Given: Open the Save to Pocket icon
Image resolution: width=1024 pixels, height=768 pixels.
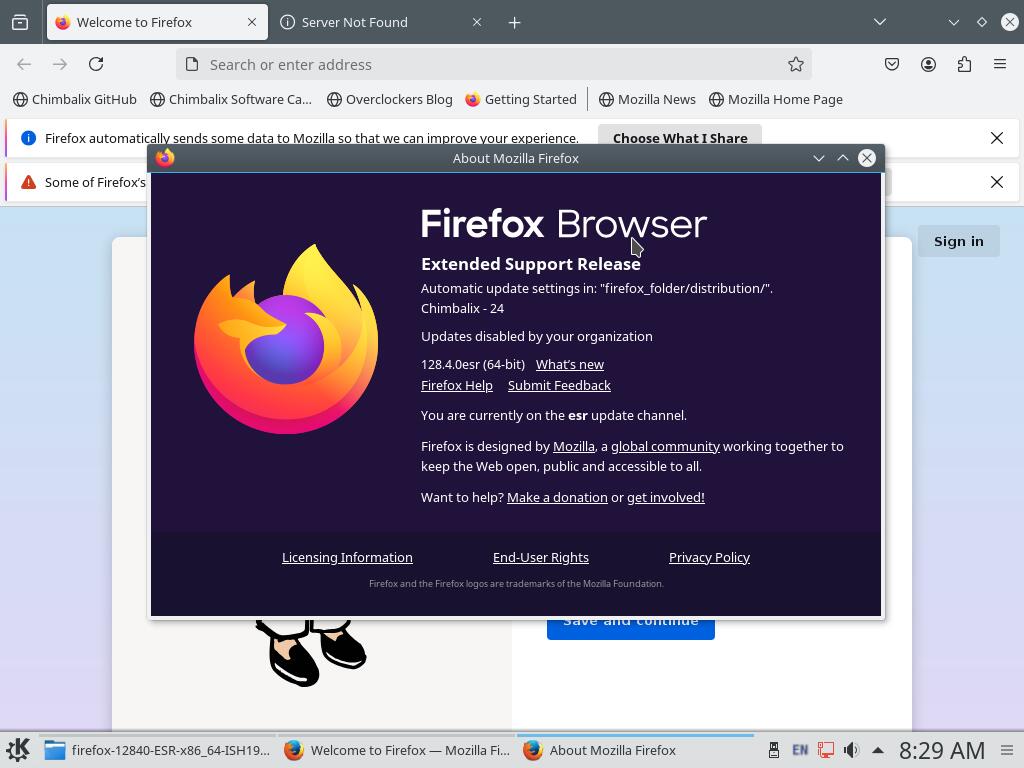Looking at the screenshot, I should [x=892, y=64].
